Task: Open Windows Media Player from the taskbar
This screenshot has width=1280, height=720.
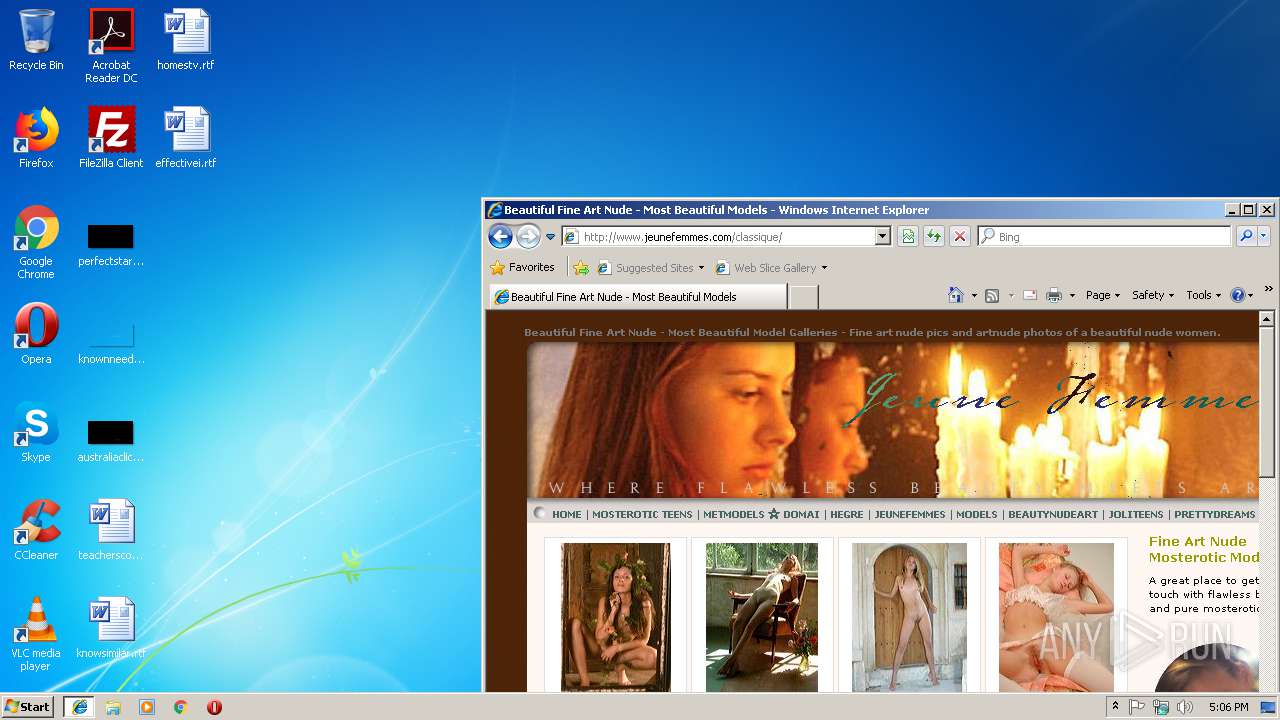Action: point(147,707)
